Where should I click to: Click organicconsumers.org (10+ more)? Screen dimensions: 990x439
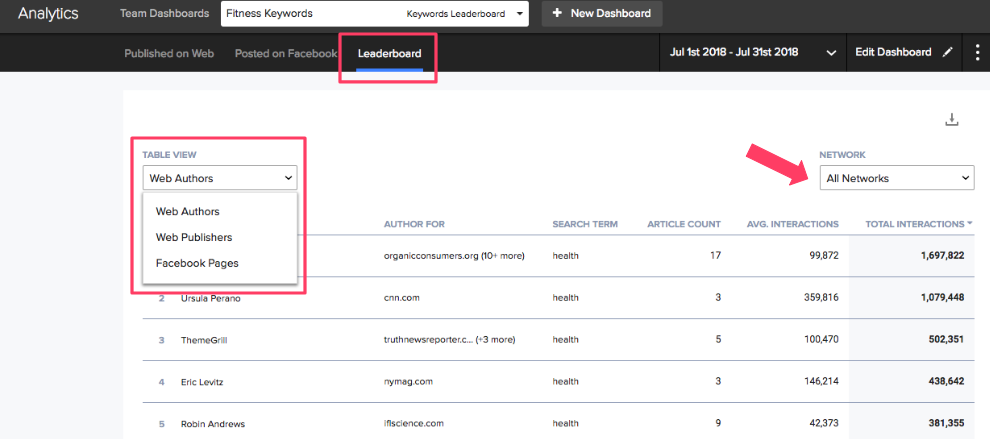[455, 256]
